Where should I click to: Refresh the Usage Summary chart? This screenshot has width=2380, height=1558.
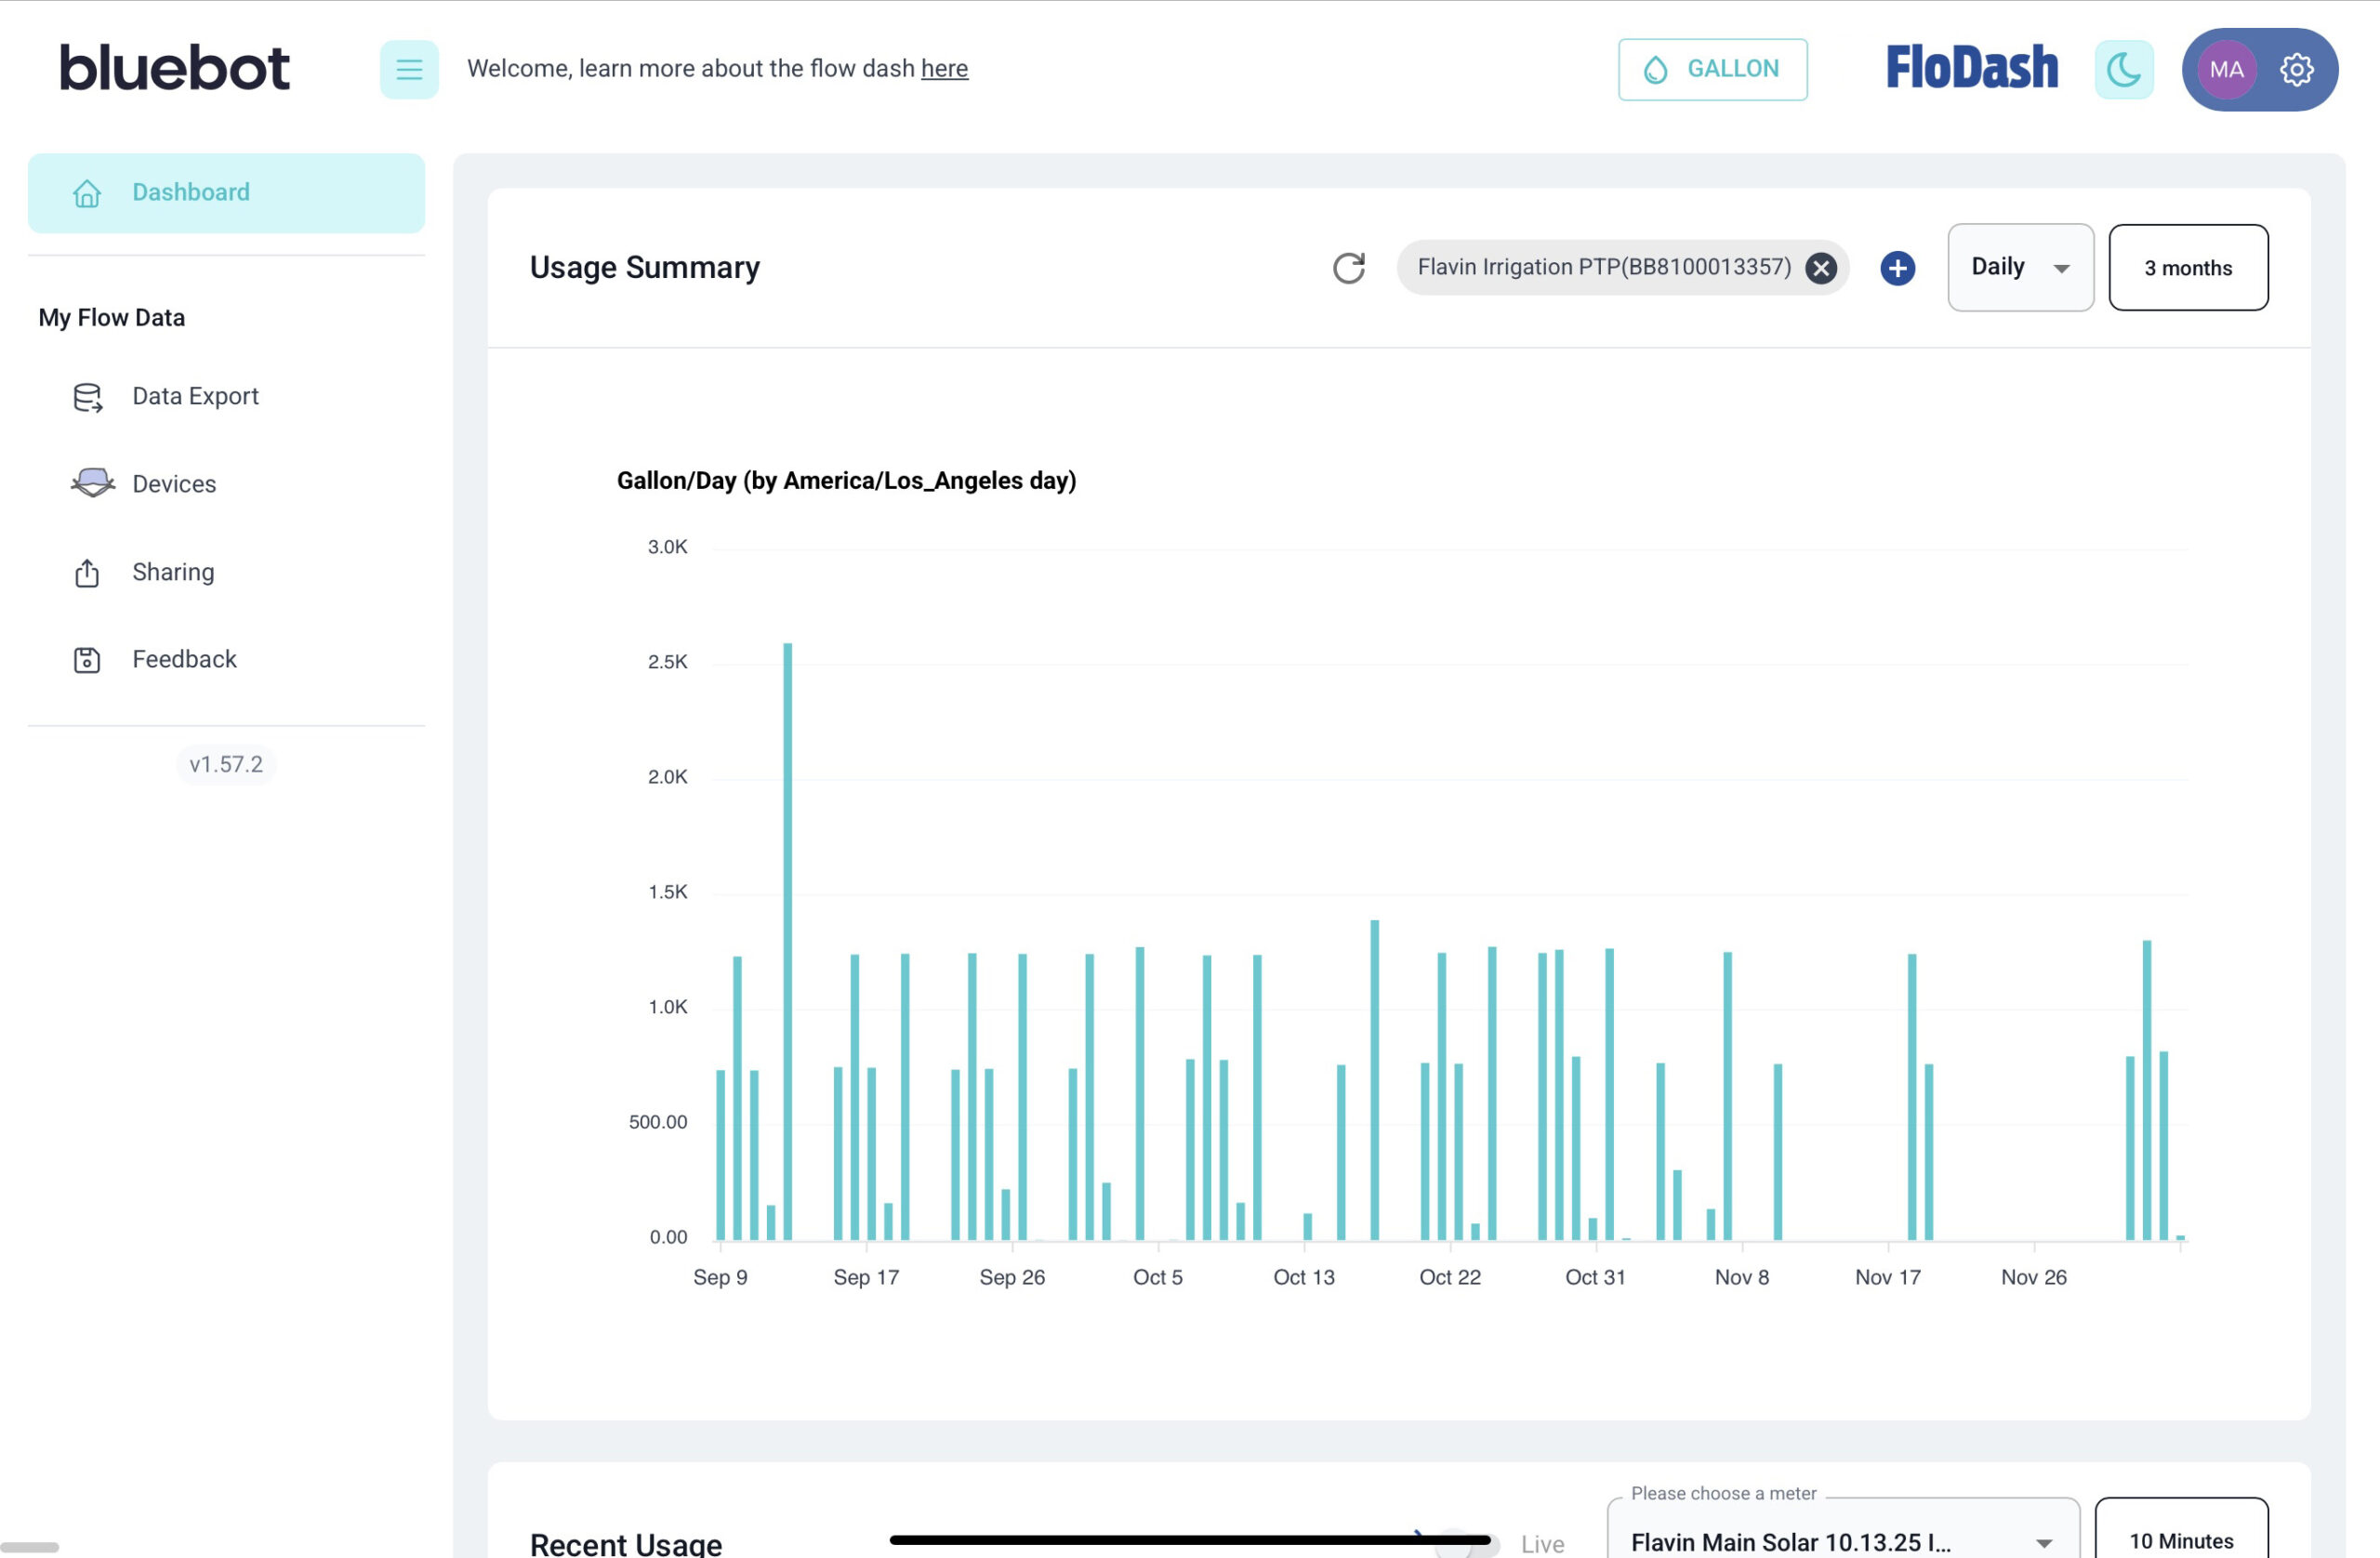coord(1348,267)
